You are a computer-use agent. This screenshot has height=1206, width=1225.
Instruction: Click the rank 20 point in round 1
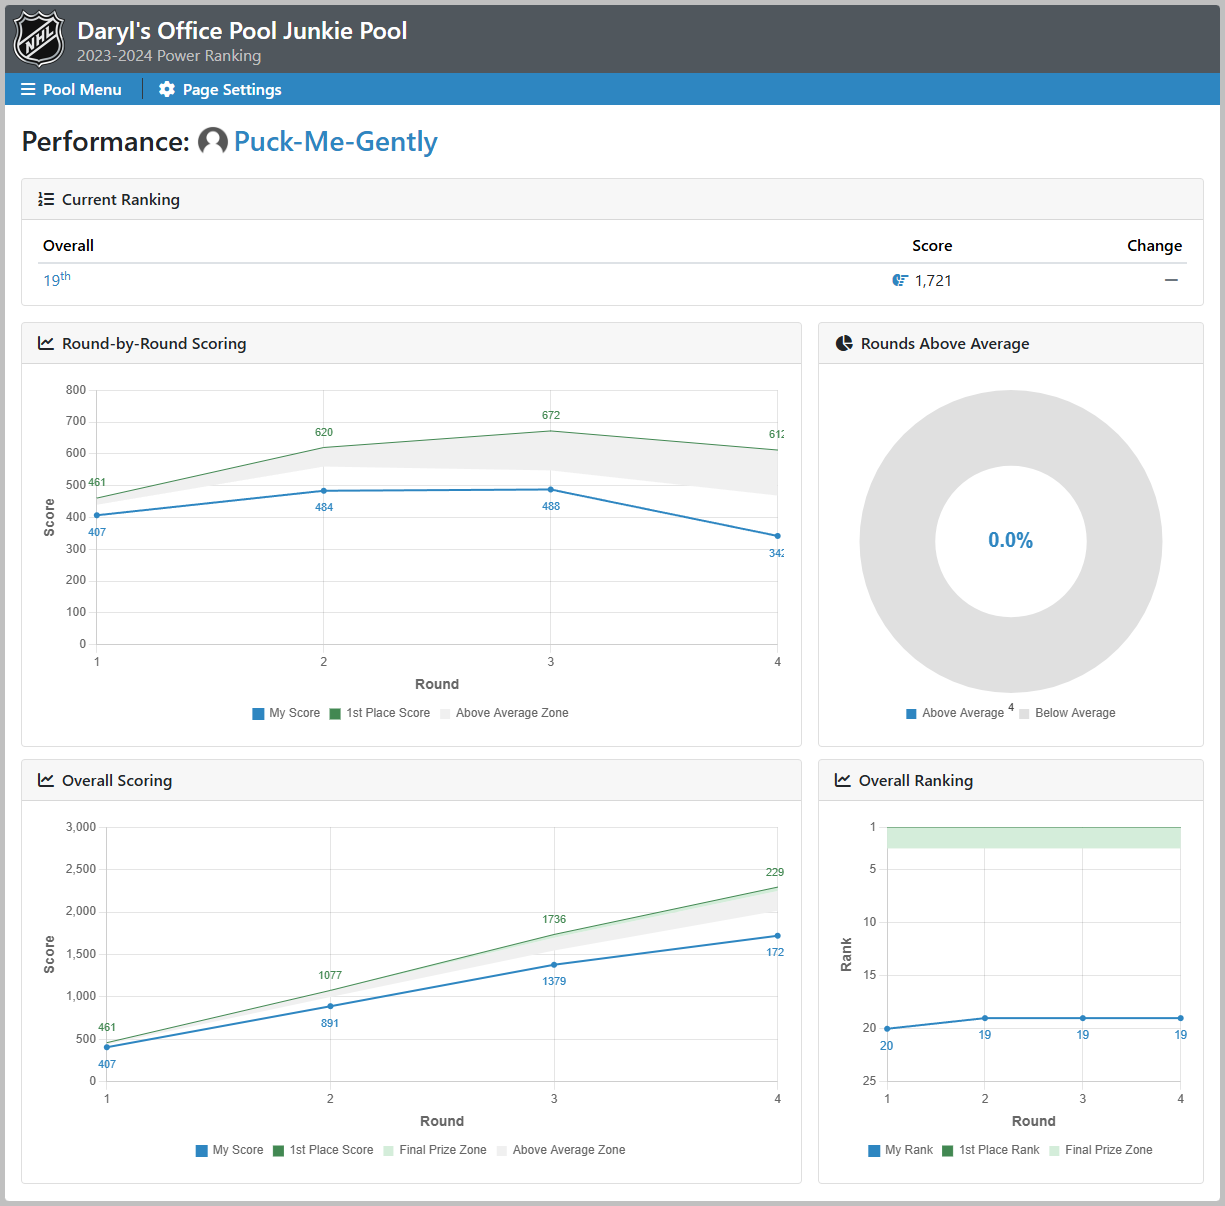pyautogui.click(x=887, y=1029)
